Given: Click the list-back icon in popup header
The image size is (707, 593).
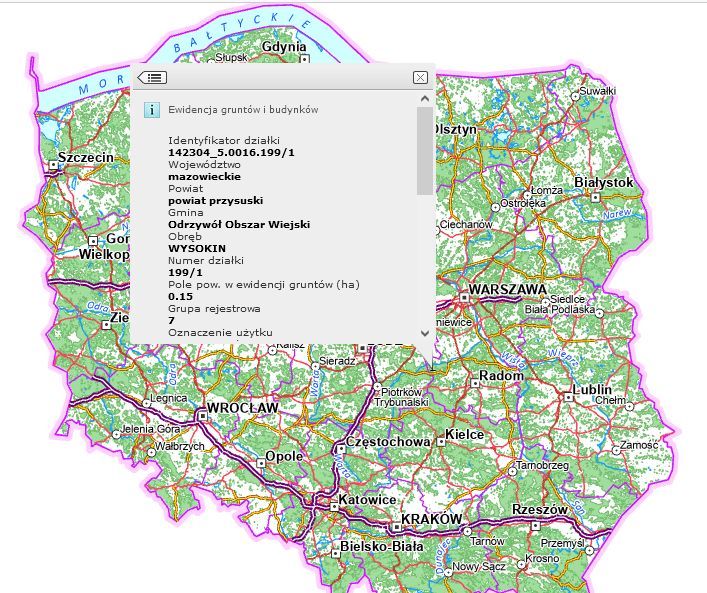Looking at the screenshot, I should (152, 78).
